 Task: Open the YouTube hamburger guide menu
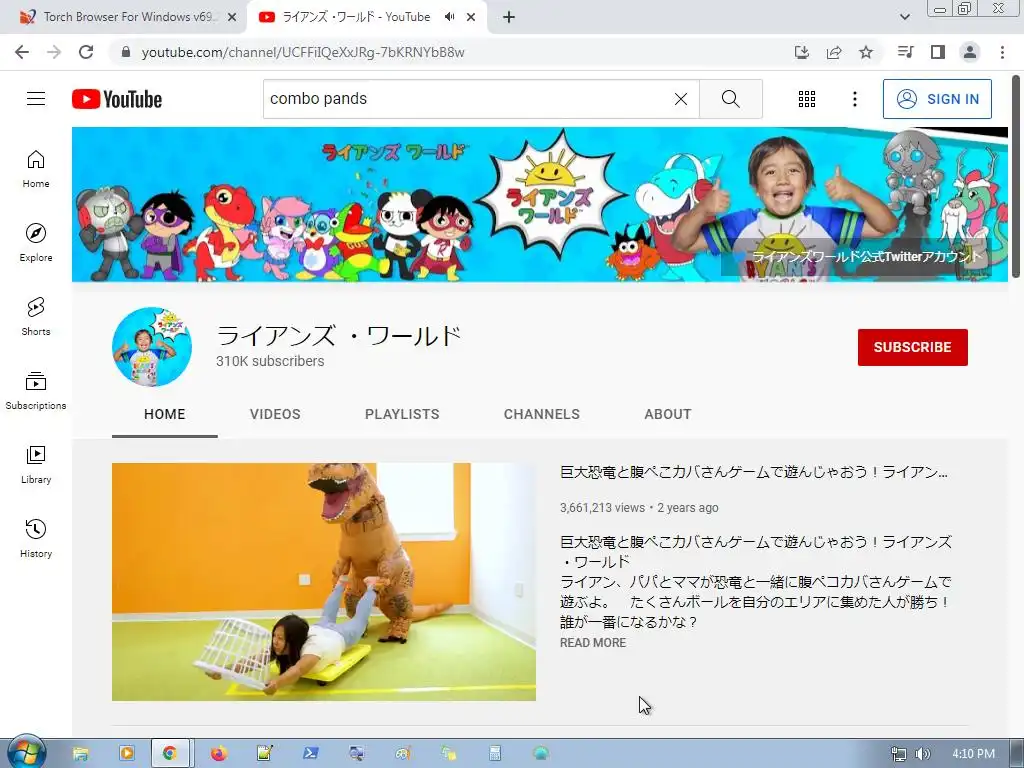click(x=36, y=99)
